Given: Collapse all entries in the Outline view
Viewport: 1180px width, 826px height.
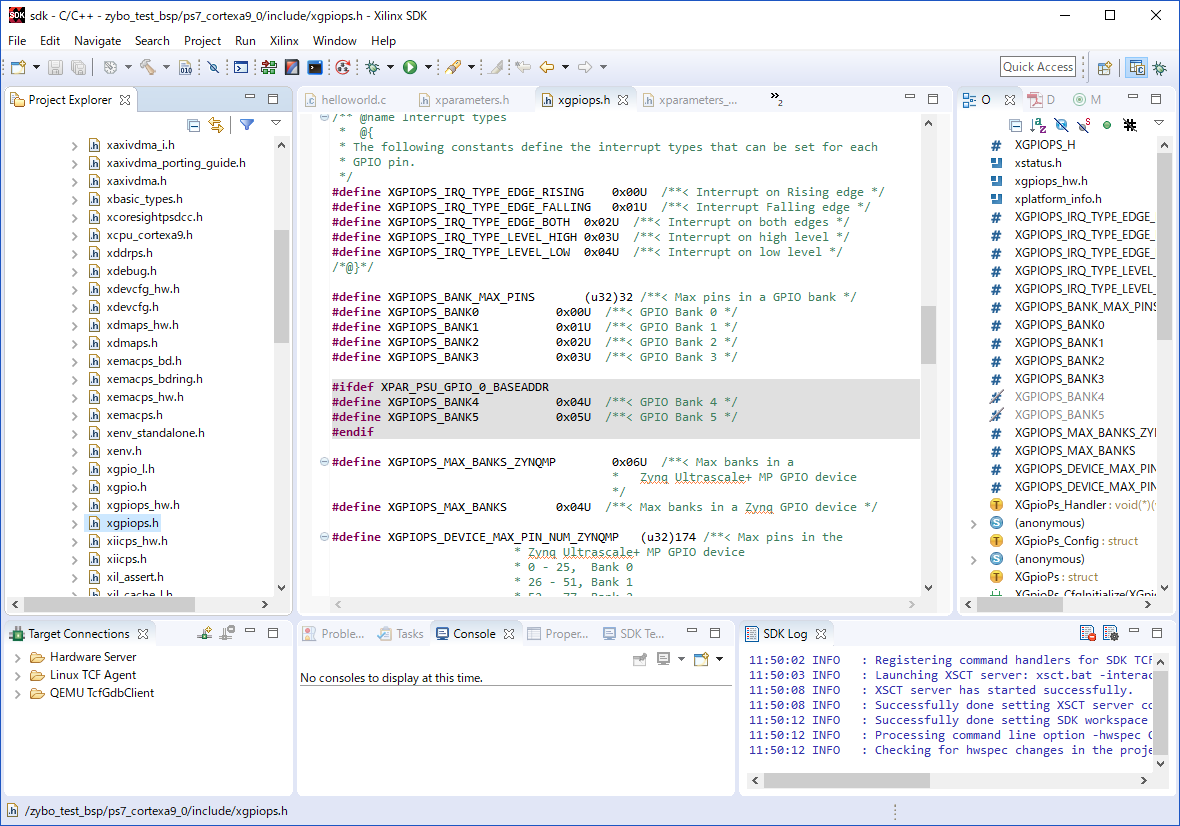Looking at the screenshot, I should [x=1016, y=124].
